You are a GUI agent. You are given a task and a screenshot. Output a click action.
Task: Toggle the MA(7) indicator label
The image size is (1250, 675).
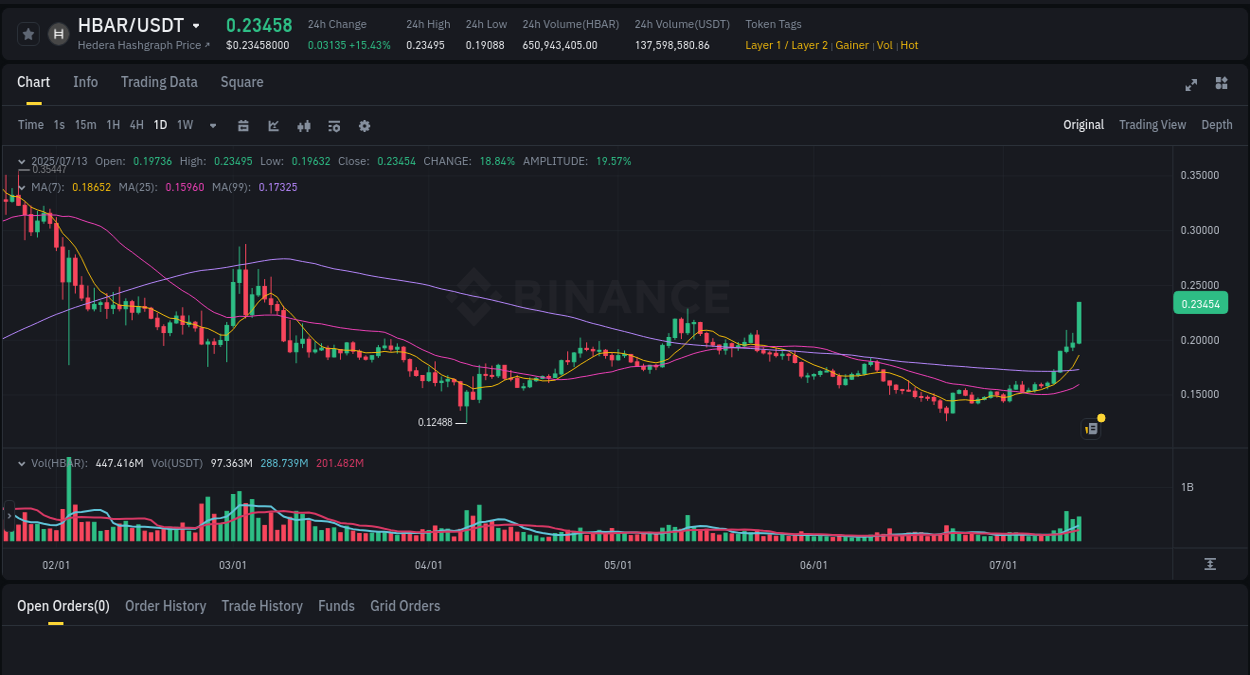point(77,187)
